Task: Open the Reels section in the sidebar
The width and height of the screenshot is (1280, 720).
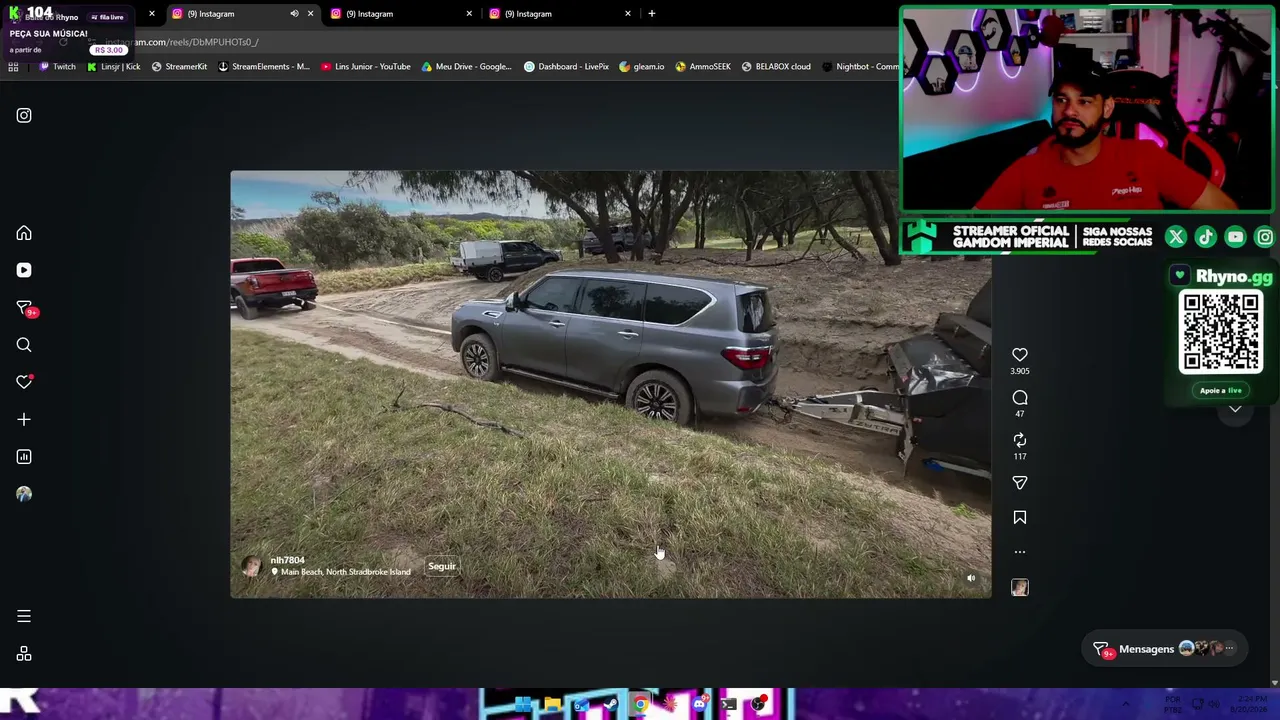Action: 24,270
